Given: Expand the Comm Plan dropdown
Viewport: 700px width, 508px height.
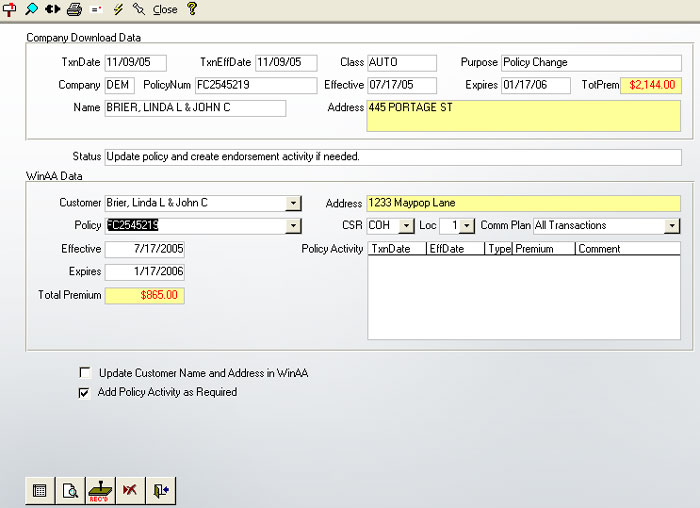Looking at the screenshot, I should pos(672,226).
